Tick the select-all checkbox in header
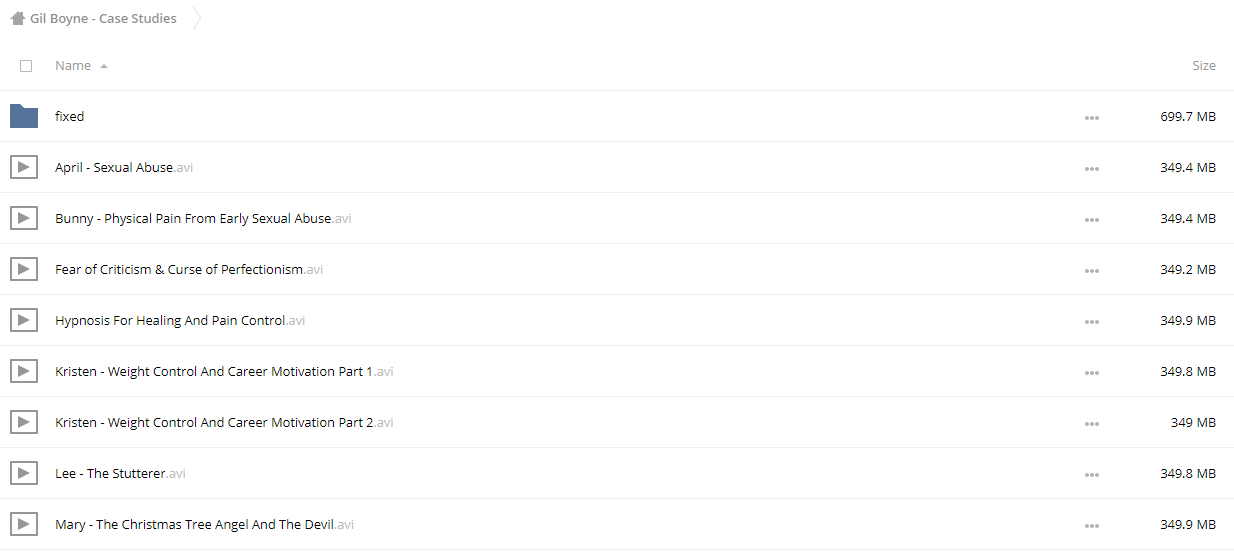1234x551 pixels. (x=26, y=66)
